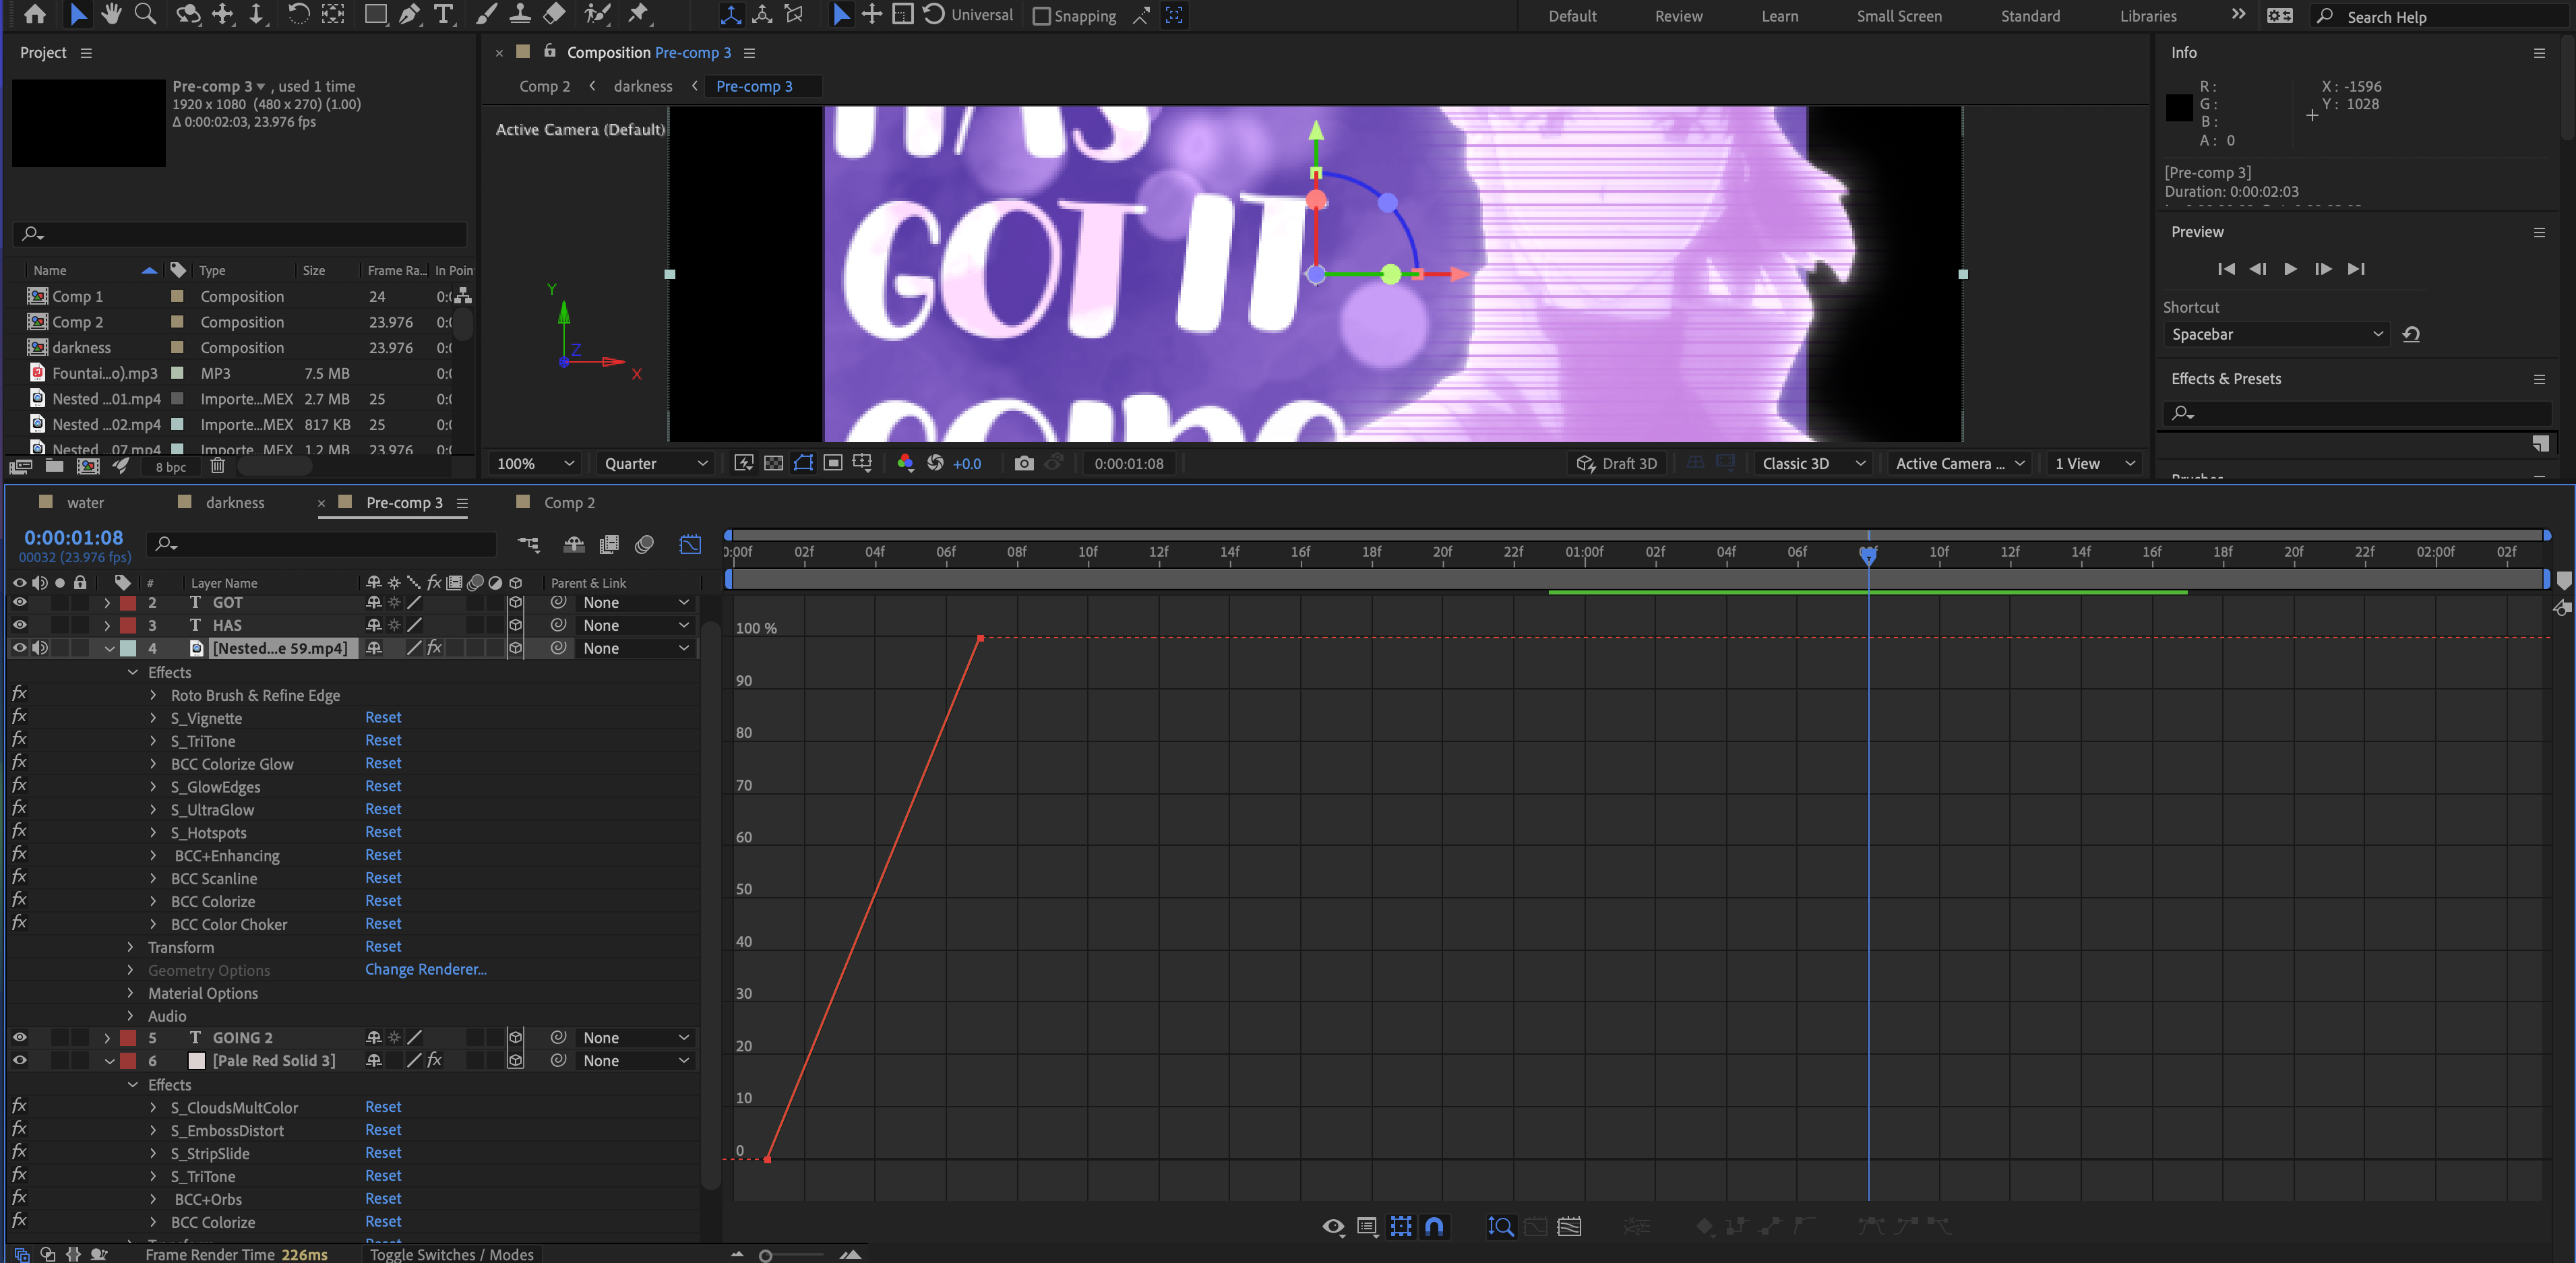Hide the GOING 2 layer

(19, 1037)
